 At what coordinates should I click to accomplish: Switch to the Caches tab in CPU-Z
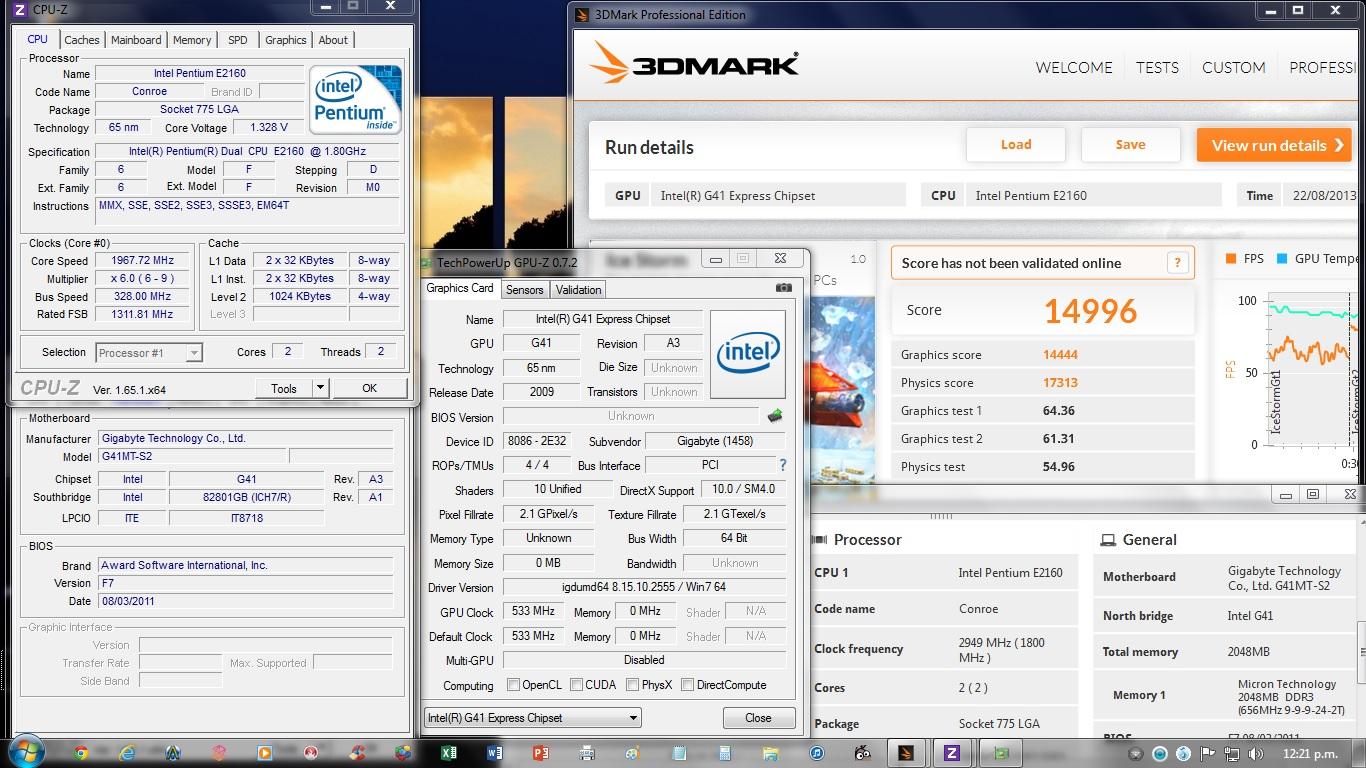pyautogui.click(x=82, y=40)
